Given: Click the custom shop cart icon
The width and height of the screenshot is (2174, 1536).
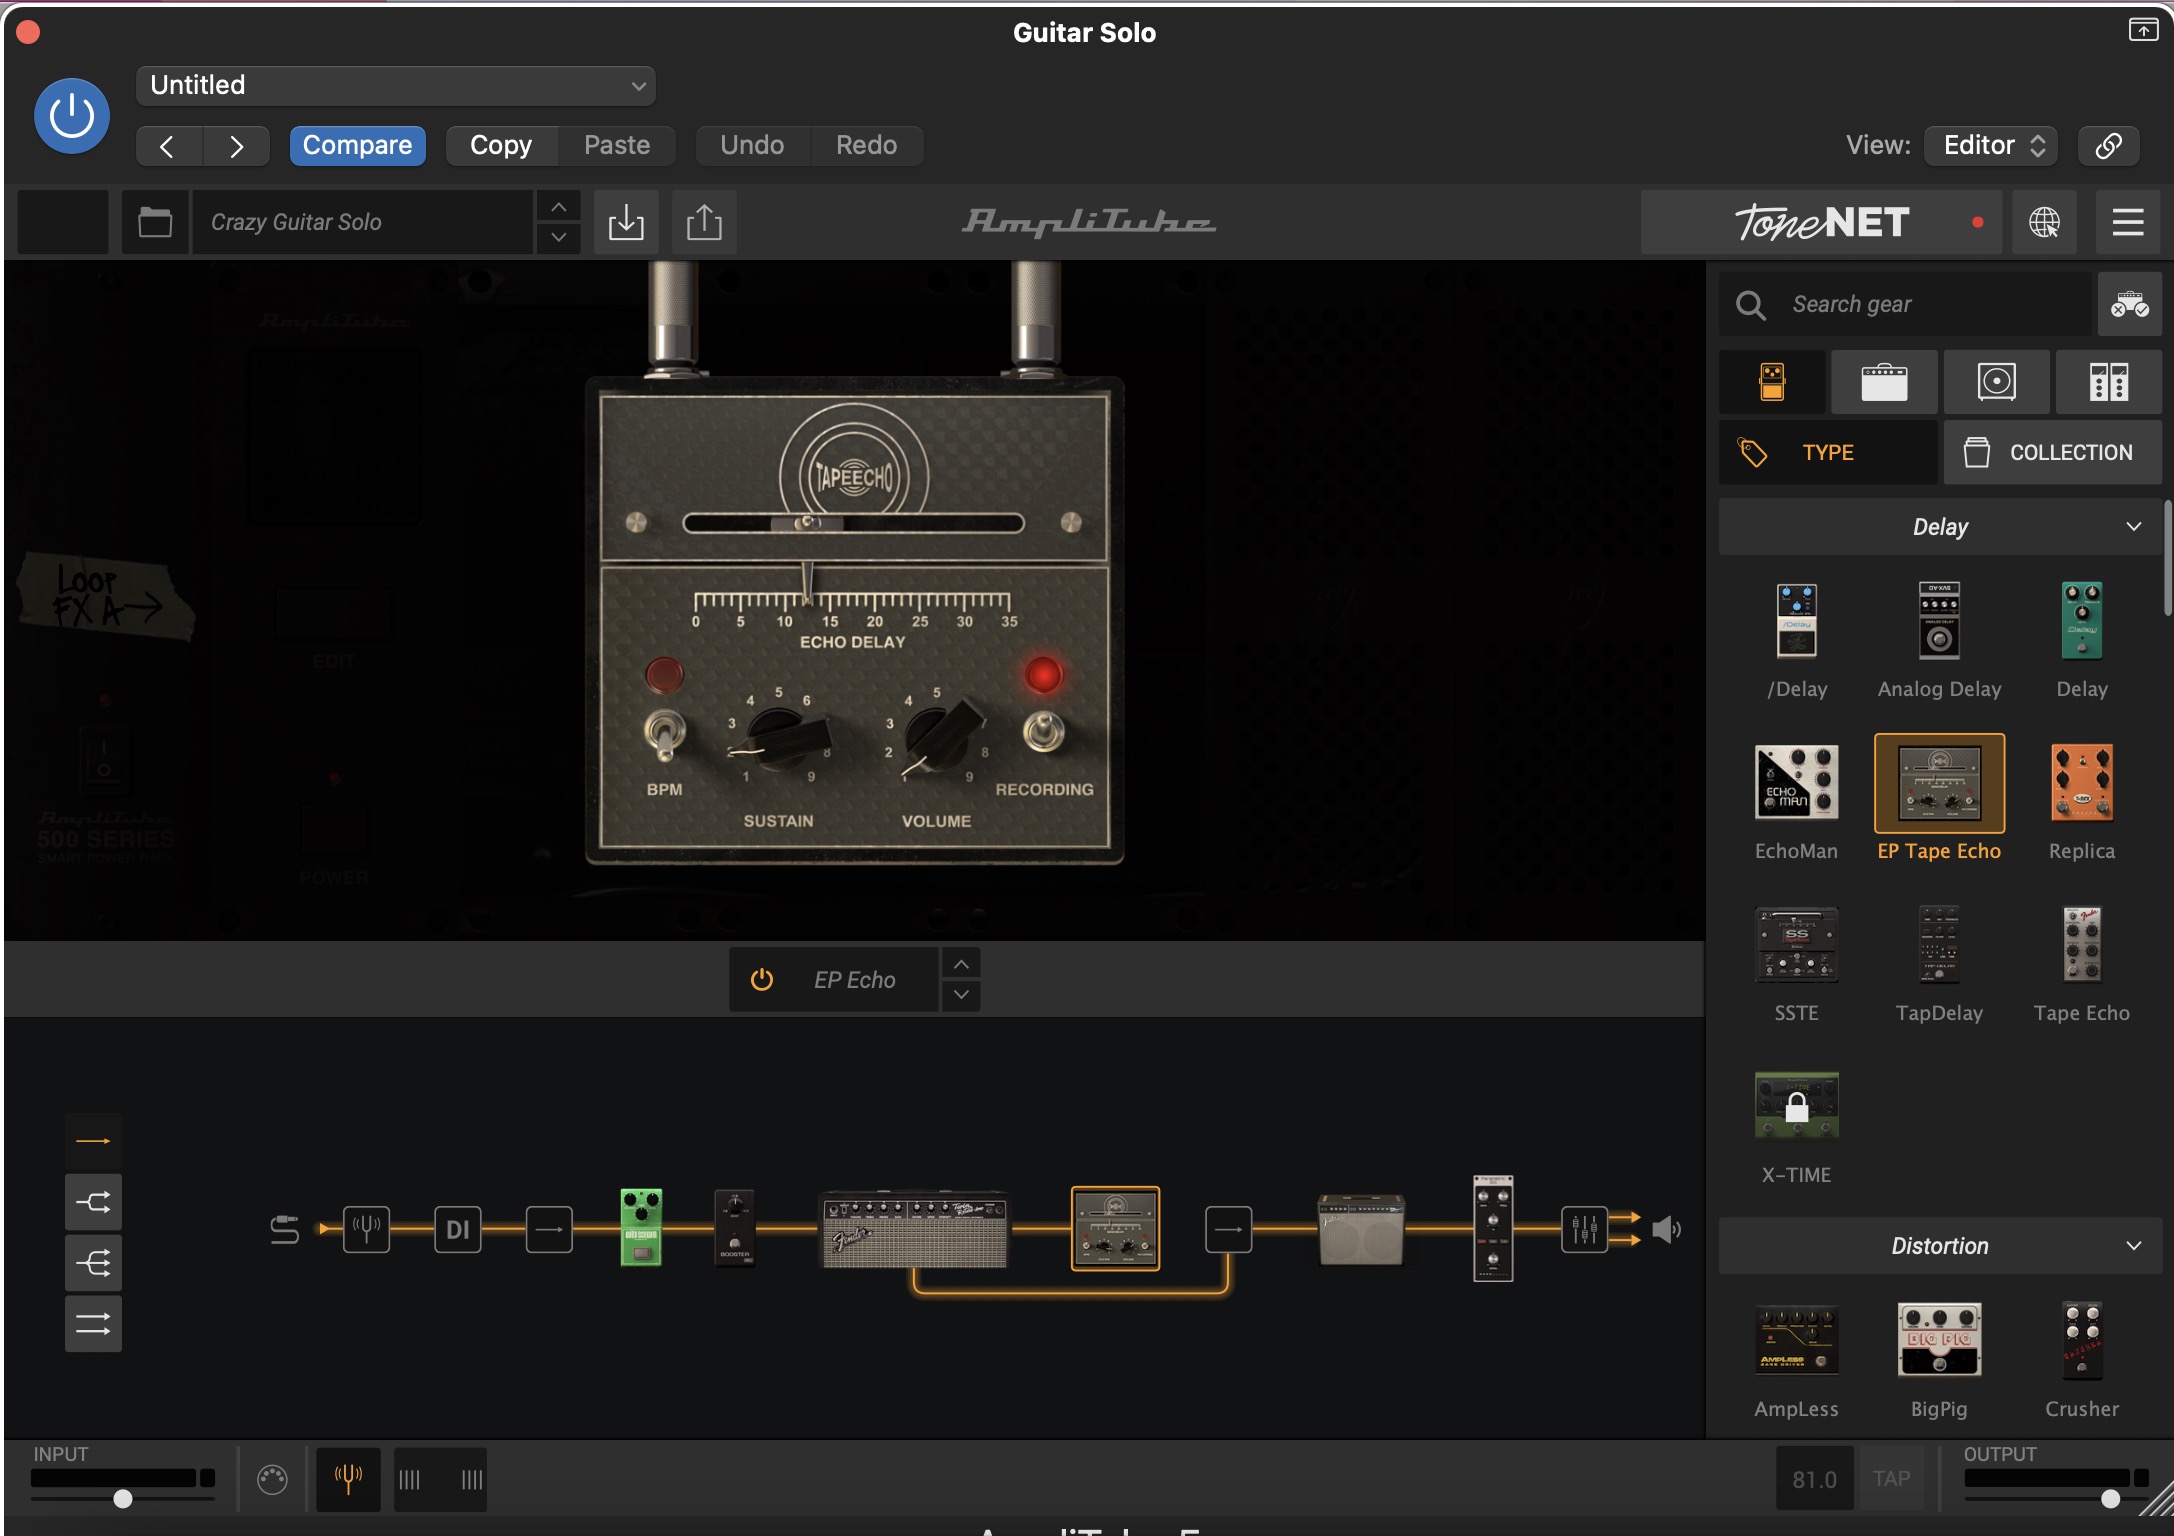Looking at the screenshot, I should pyautogui.click(x=2130, y=304).
